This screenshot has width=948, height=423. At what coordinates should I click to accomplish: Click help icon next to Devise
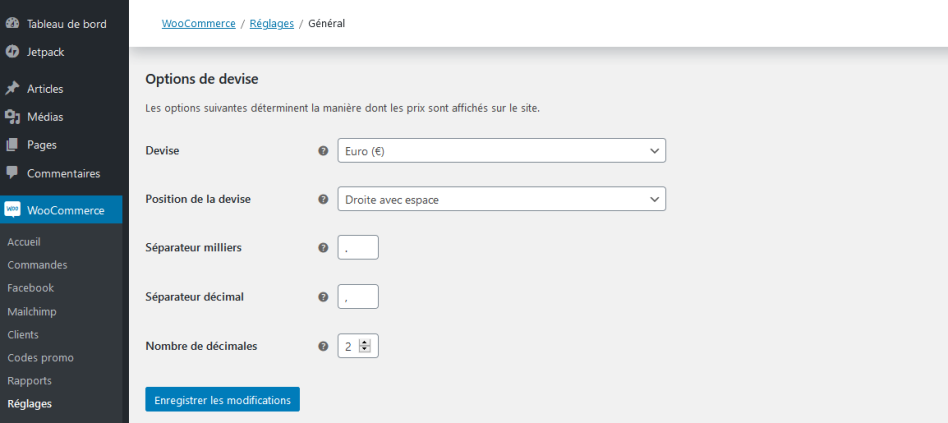323,151
